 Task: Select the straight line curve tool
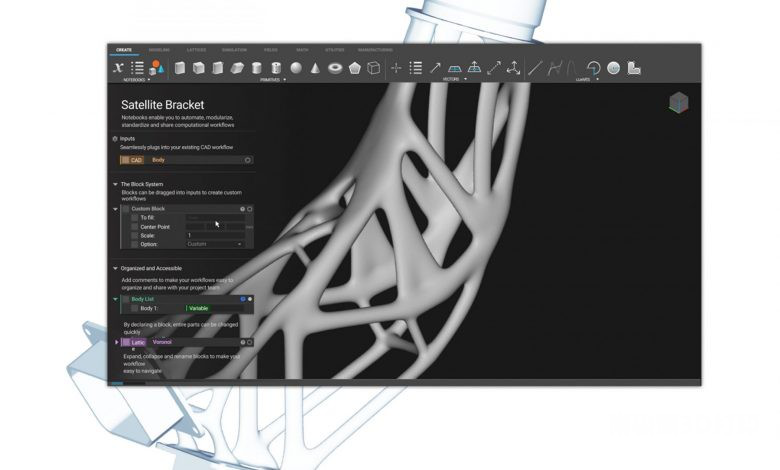pyautogui.click(x=535, y=68)
